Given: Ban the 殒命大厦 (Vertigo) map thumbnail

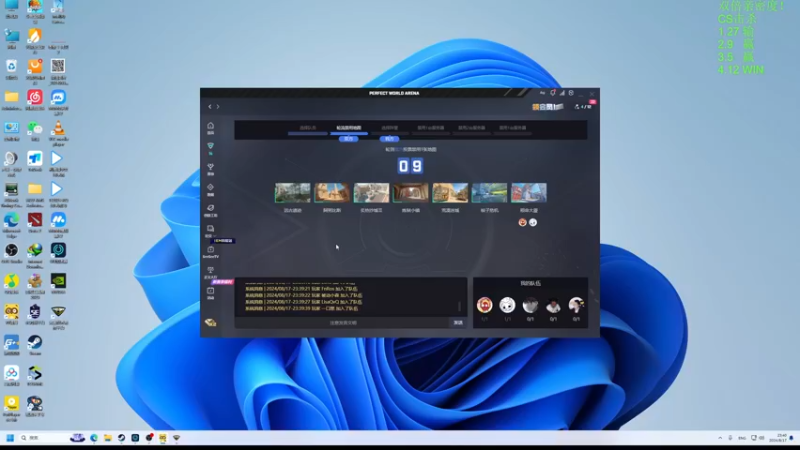Looking at the screenshot, I should coord(529,193).
